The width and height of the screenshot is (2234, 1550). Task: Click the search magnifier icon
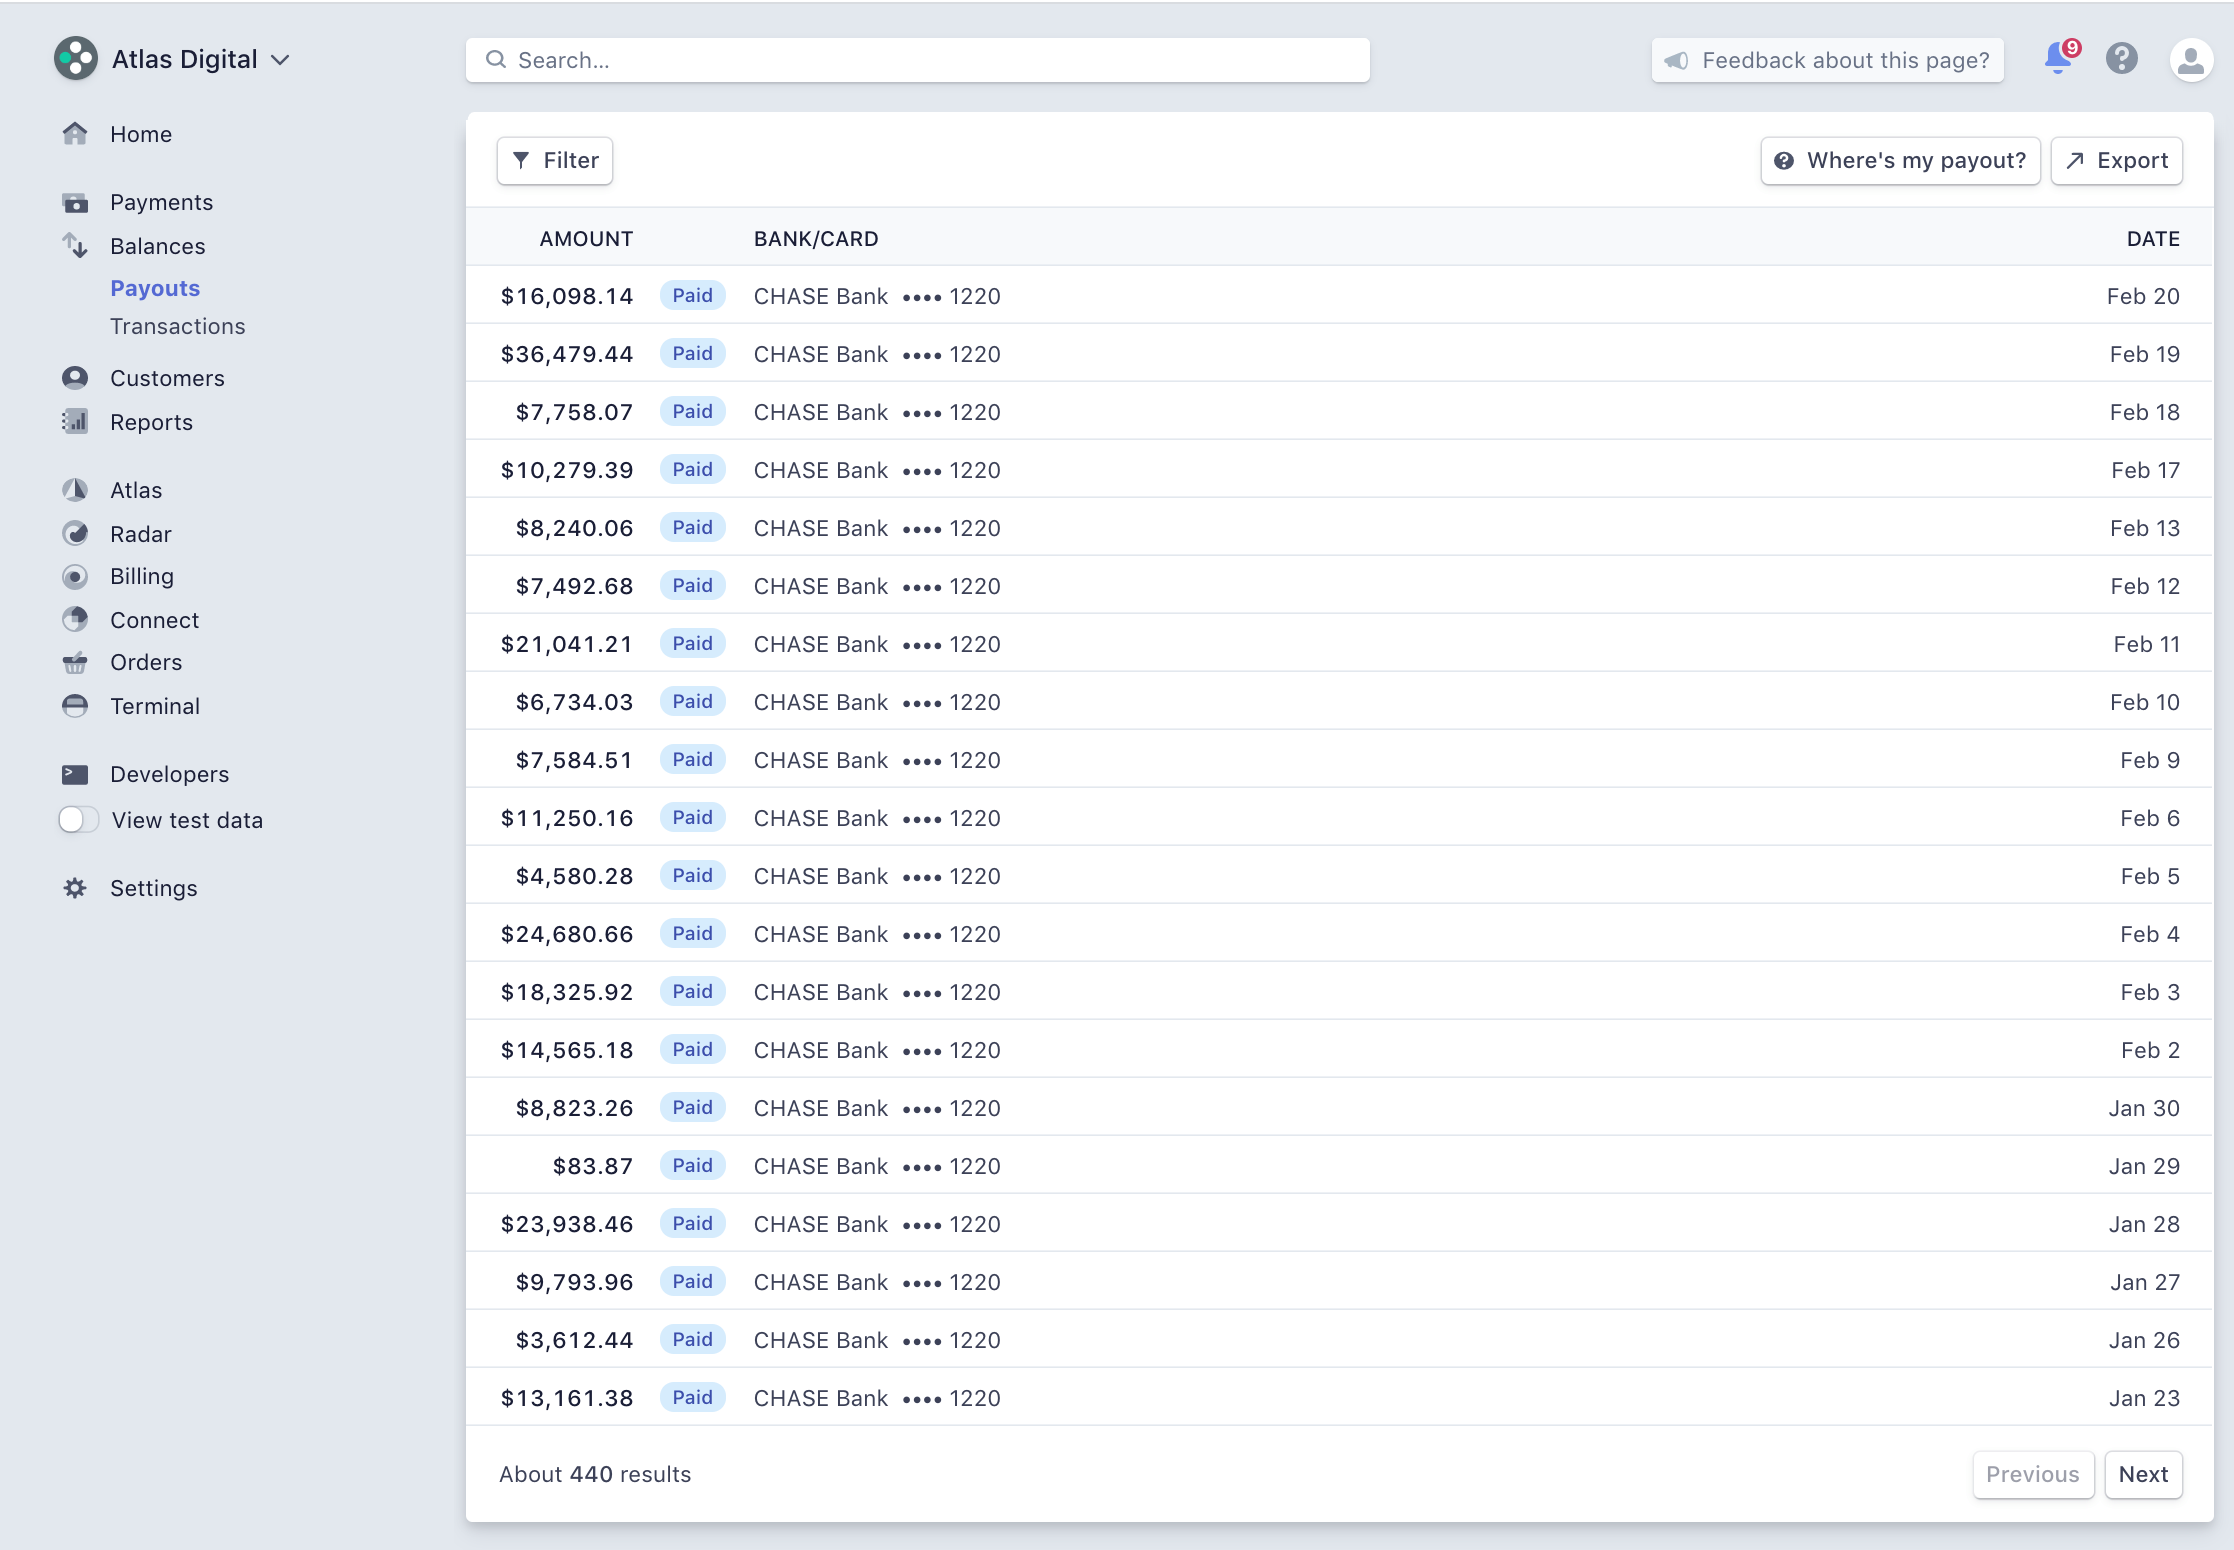(496, 60)
